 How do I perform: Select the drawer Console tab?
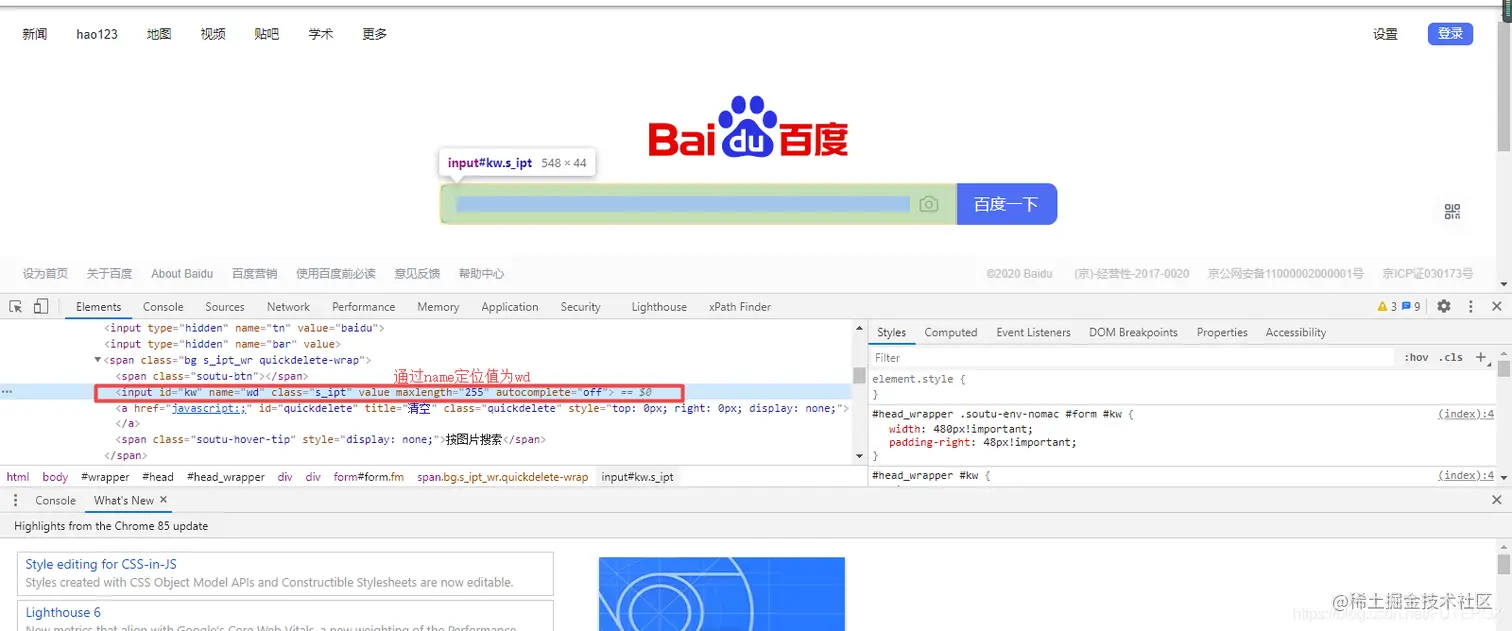[x=55, y=500]
